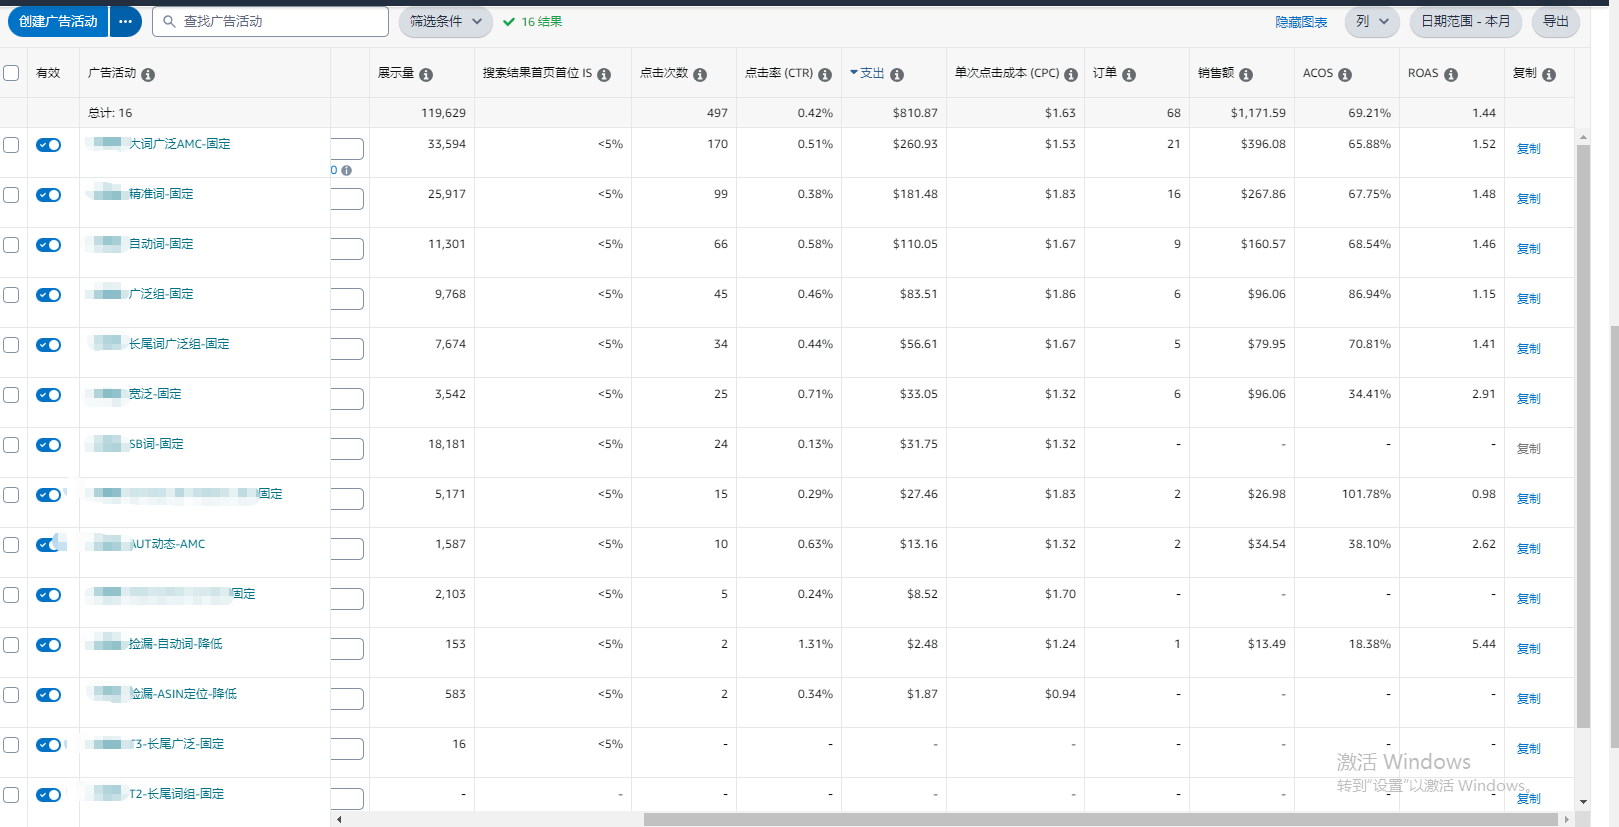Click the info icon beside 点击次数 header

click(x=700, y=75)
